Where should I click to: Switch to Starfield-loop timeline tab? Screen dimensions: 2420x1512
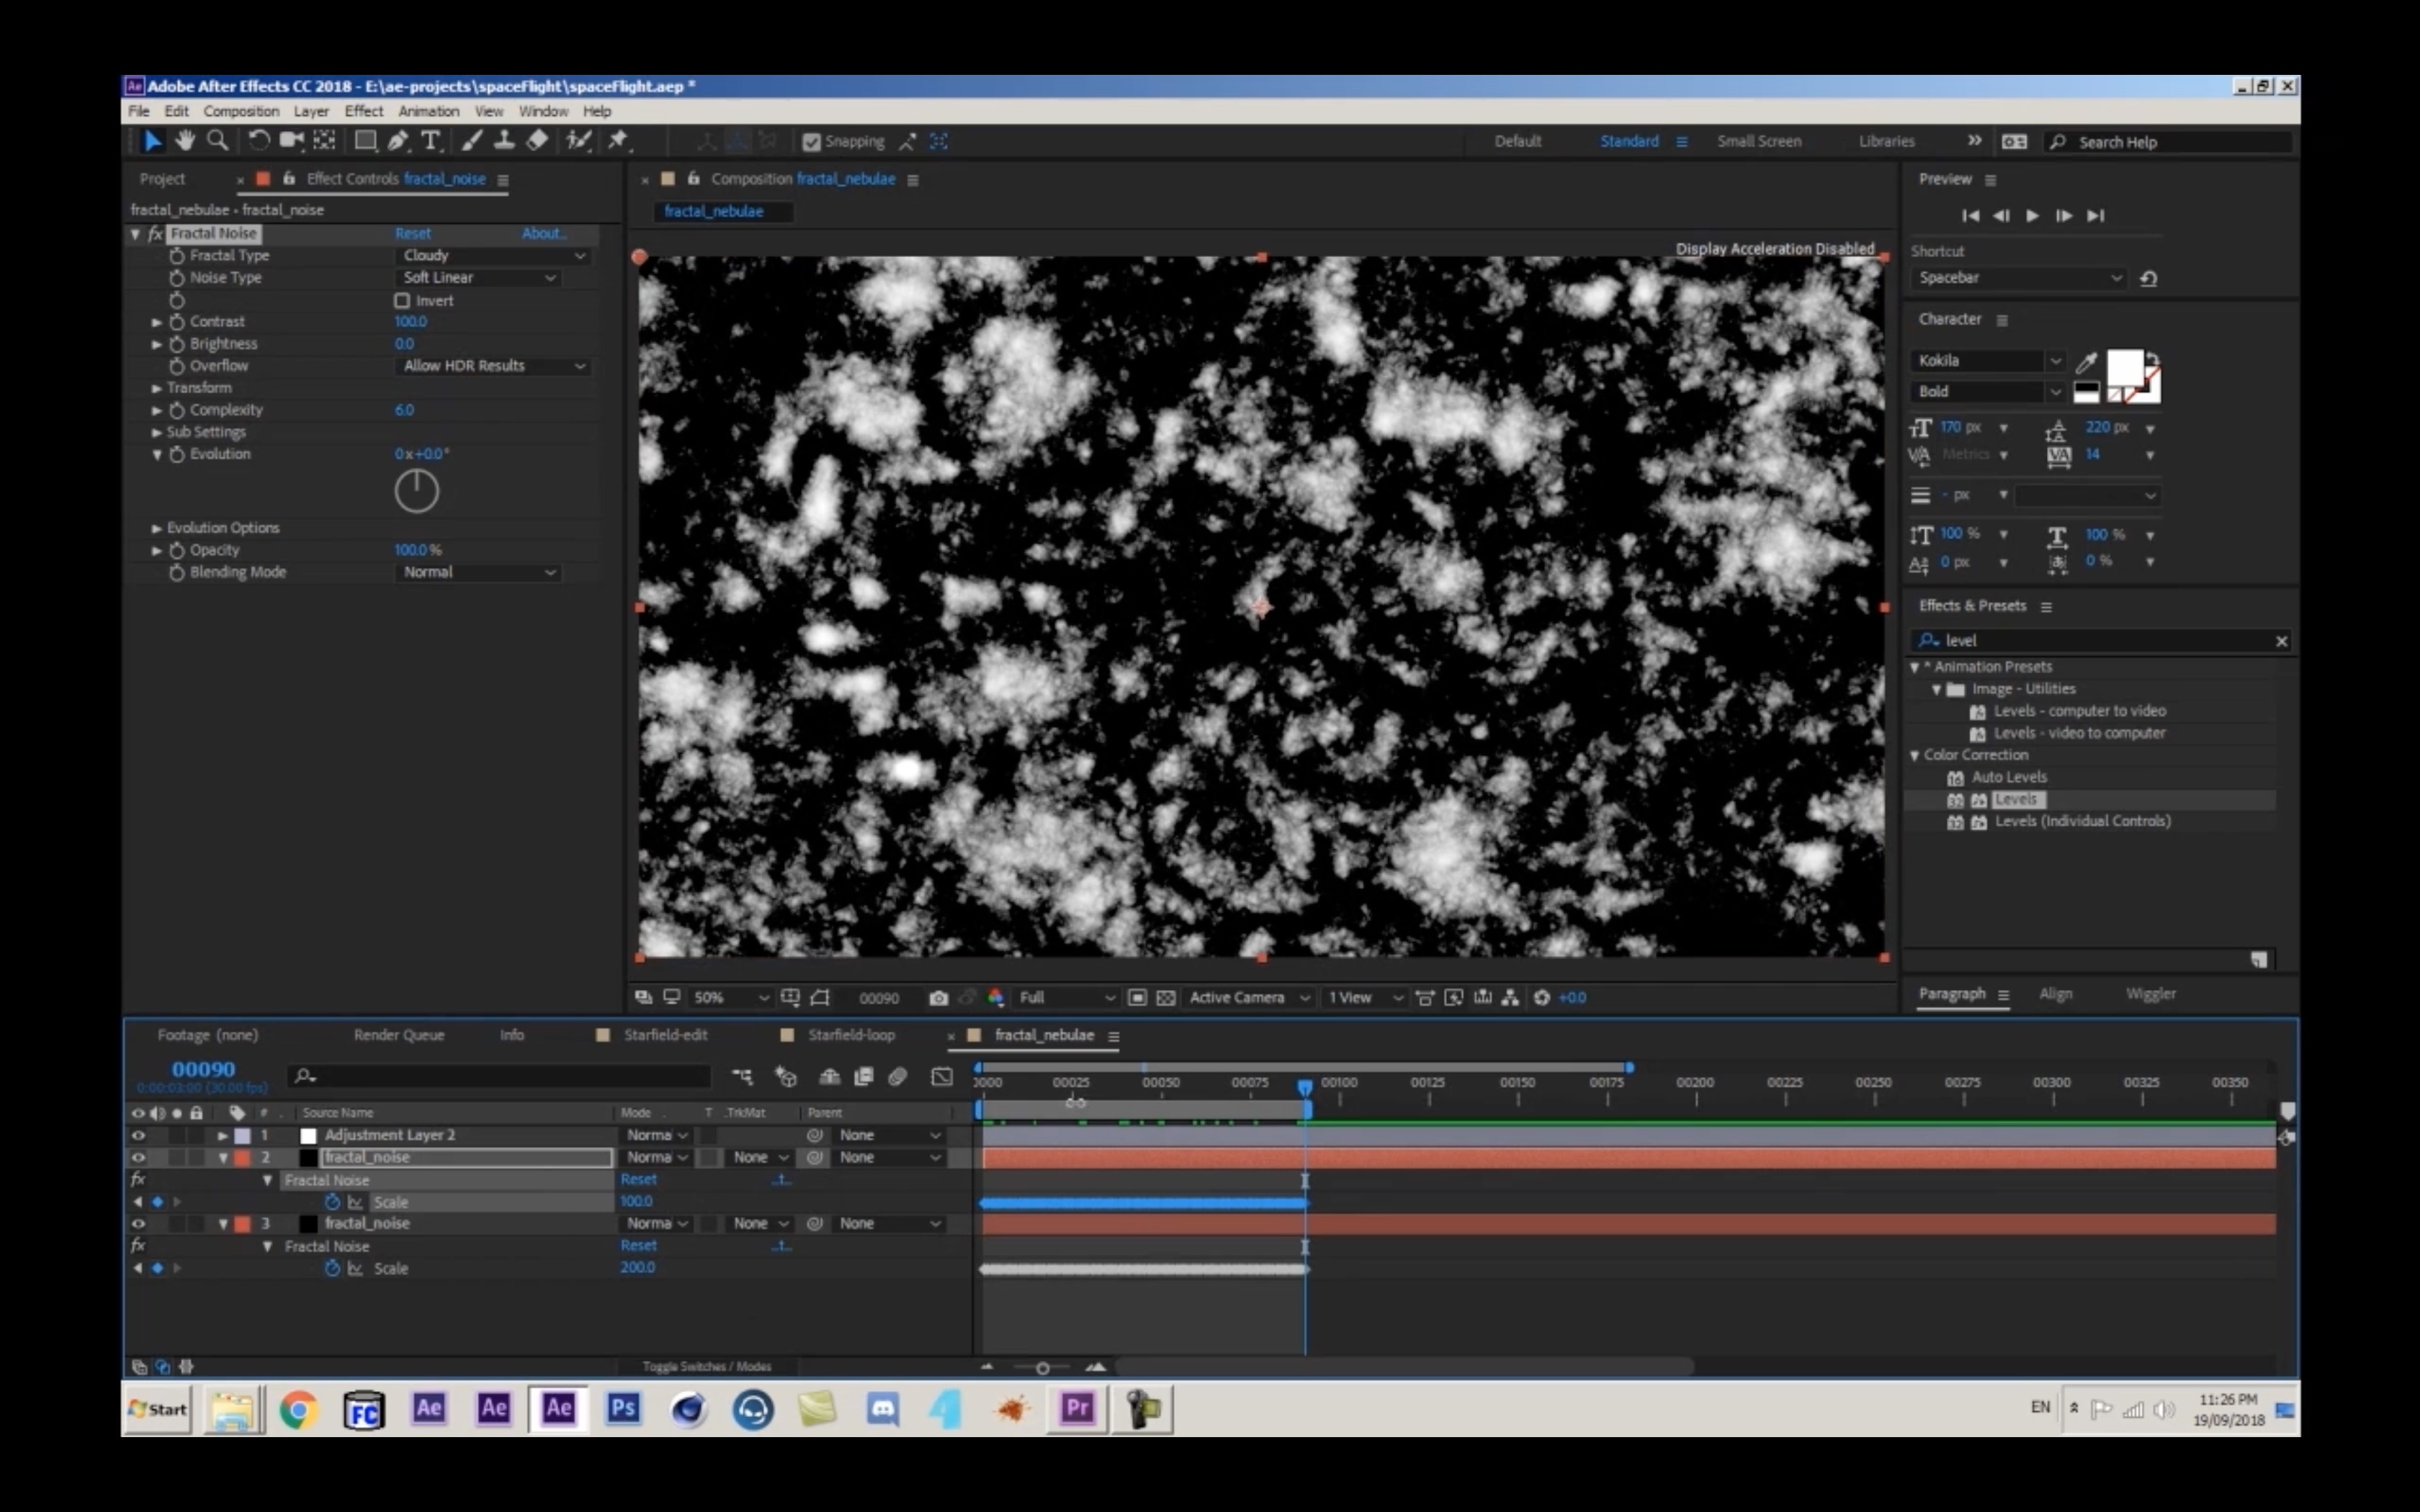851,1035
